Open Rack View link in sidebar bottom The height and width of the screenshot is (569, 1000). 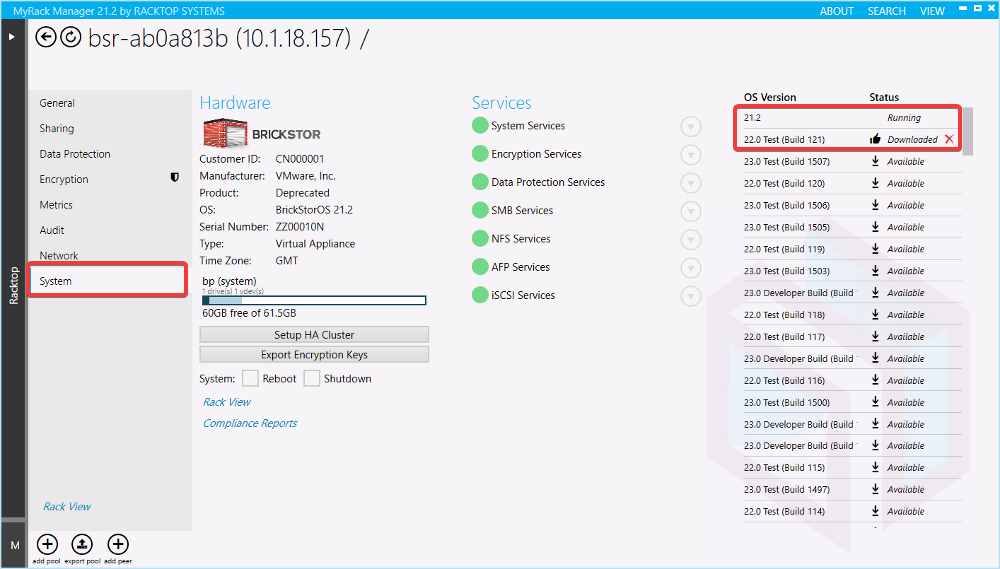(x=67, y=506)
